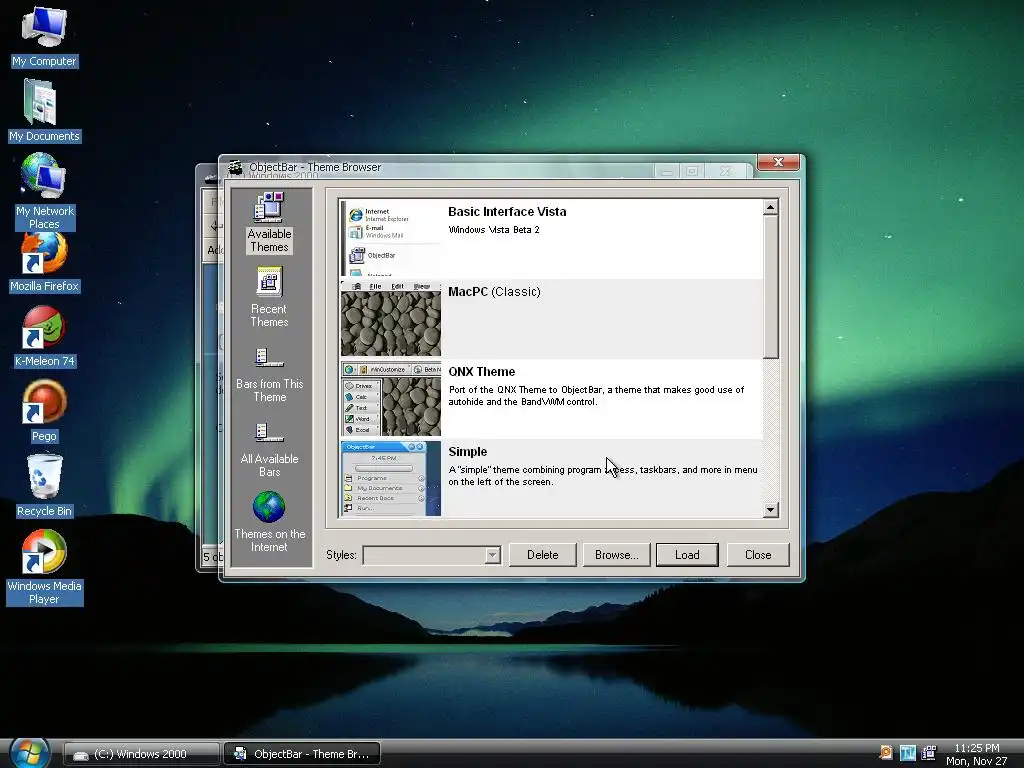Click the ObjectBar tray icon
This screenshot has width=1024, height=768.
[x=928, y=753]
